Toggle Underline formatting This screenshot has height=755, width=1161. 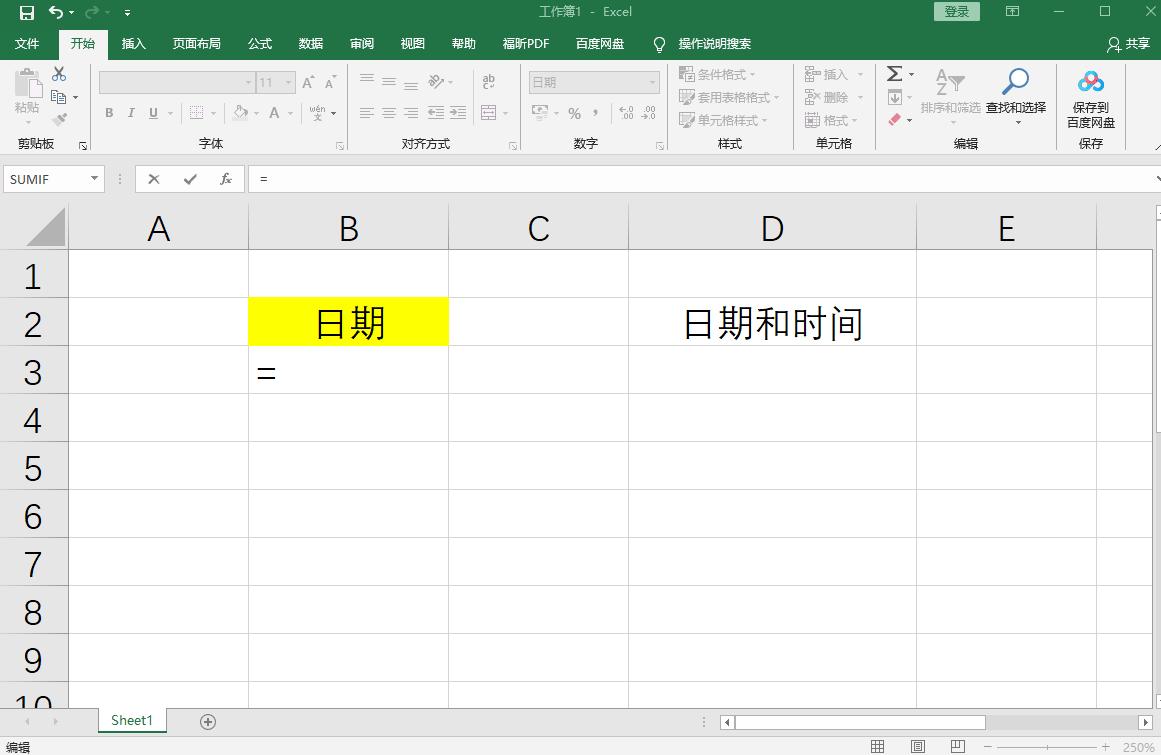tap(151, 113)
